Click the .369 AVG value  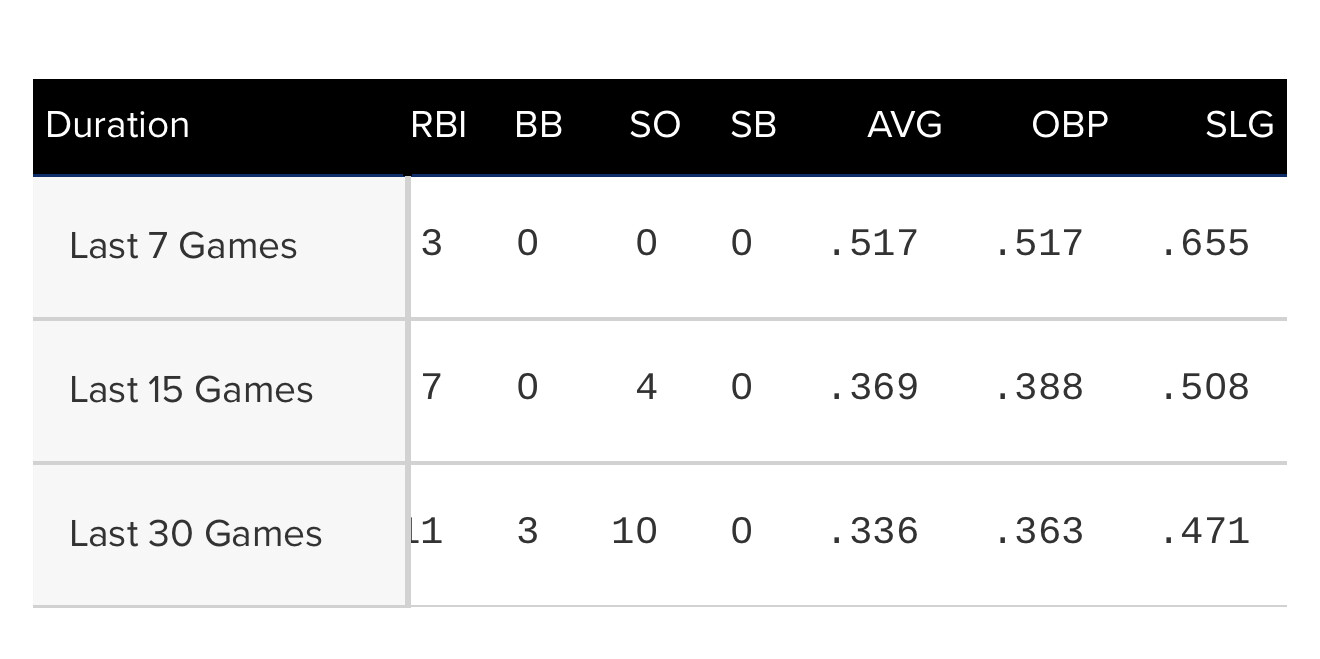[x=873, y=387]
